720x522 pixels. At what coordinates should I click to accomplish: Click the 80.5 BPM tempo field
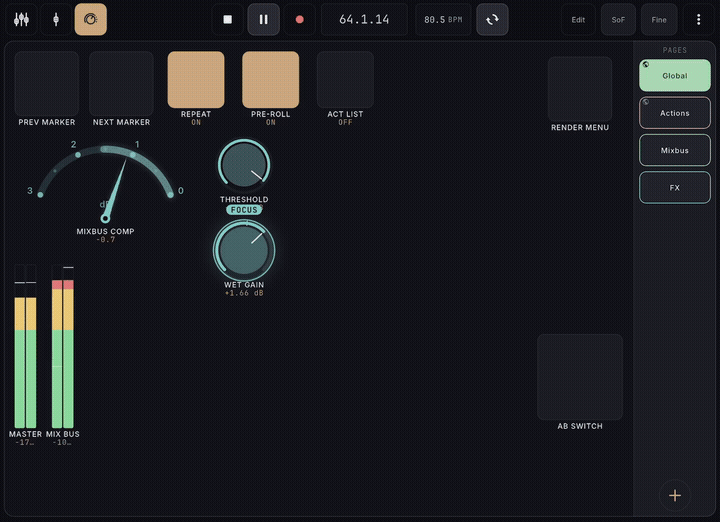(x=443, y=19)
